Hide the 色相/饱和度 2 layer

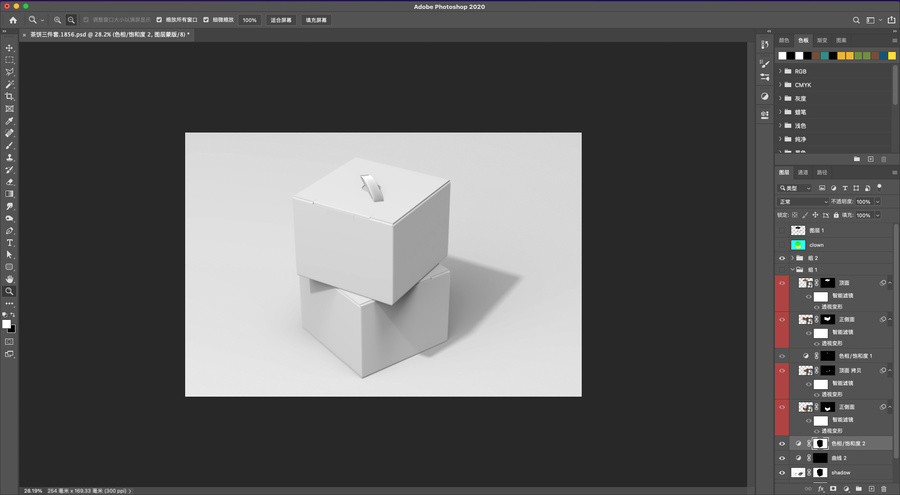coord(782,443)
